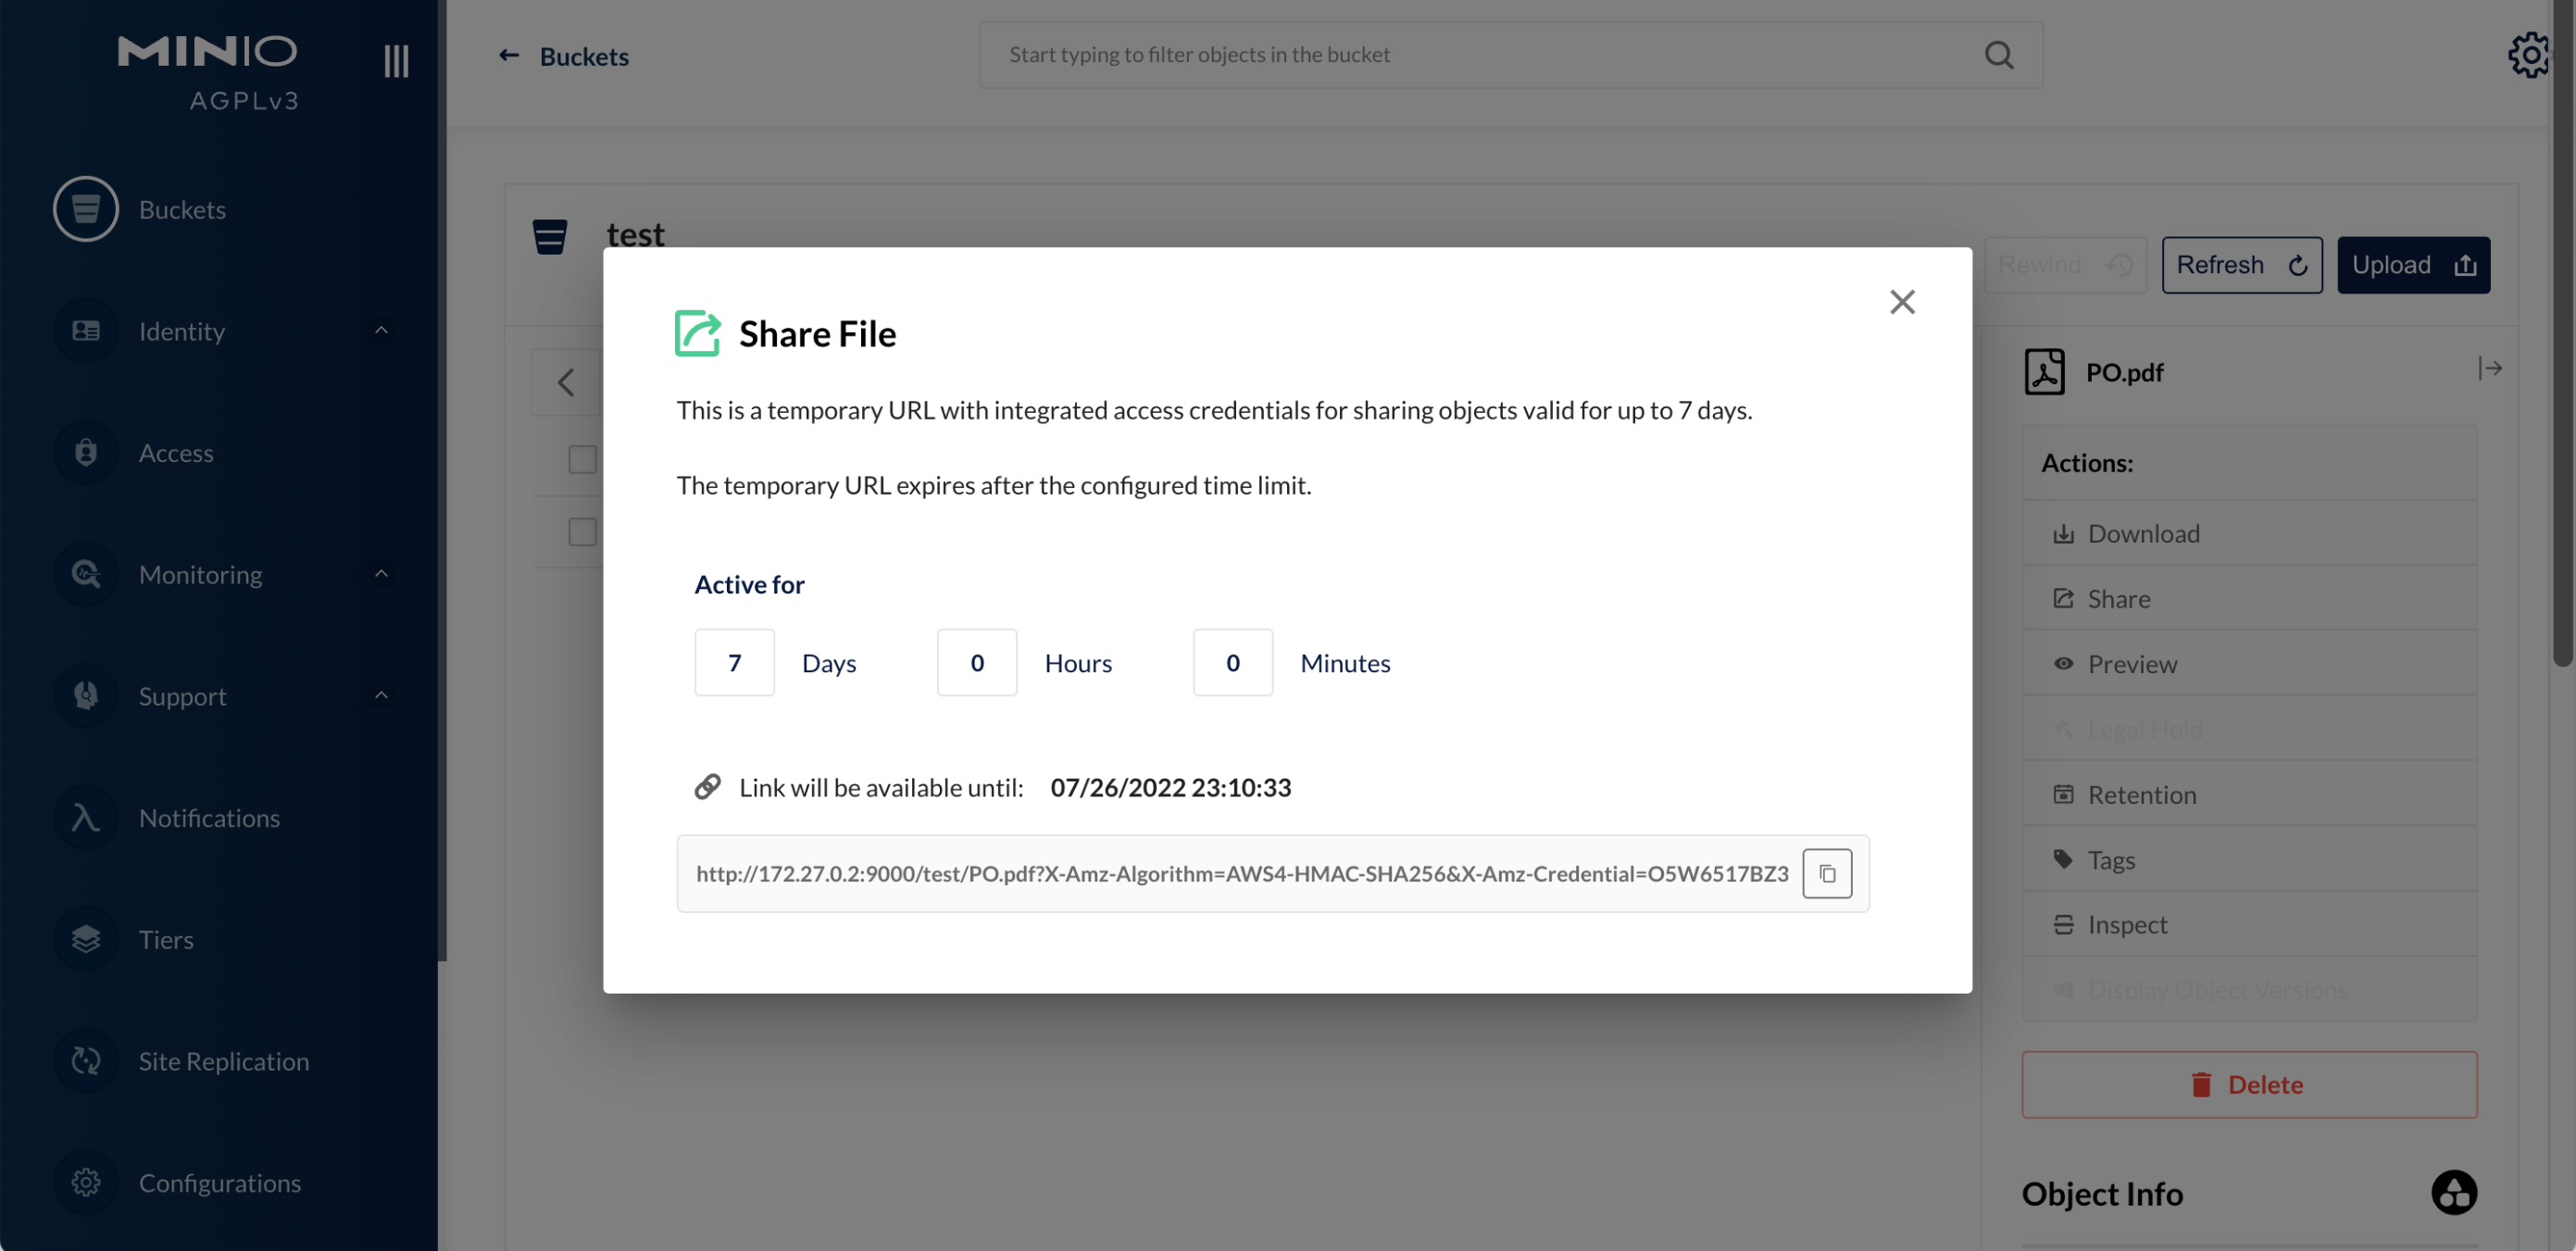The width and height of the screenshot is (2576, 1251).
Task: Close the Share File dialog
Action: tap(1901, 302)
